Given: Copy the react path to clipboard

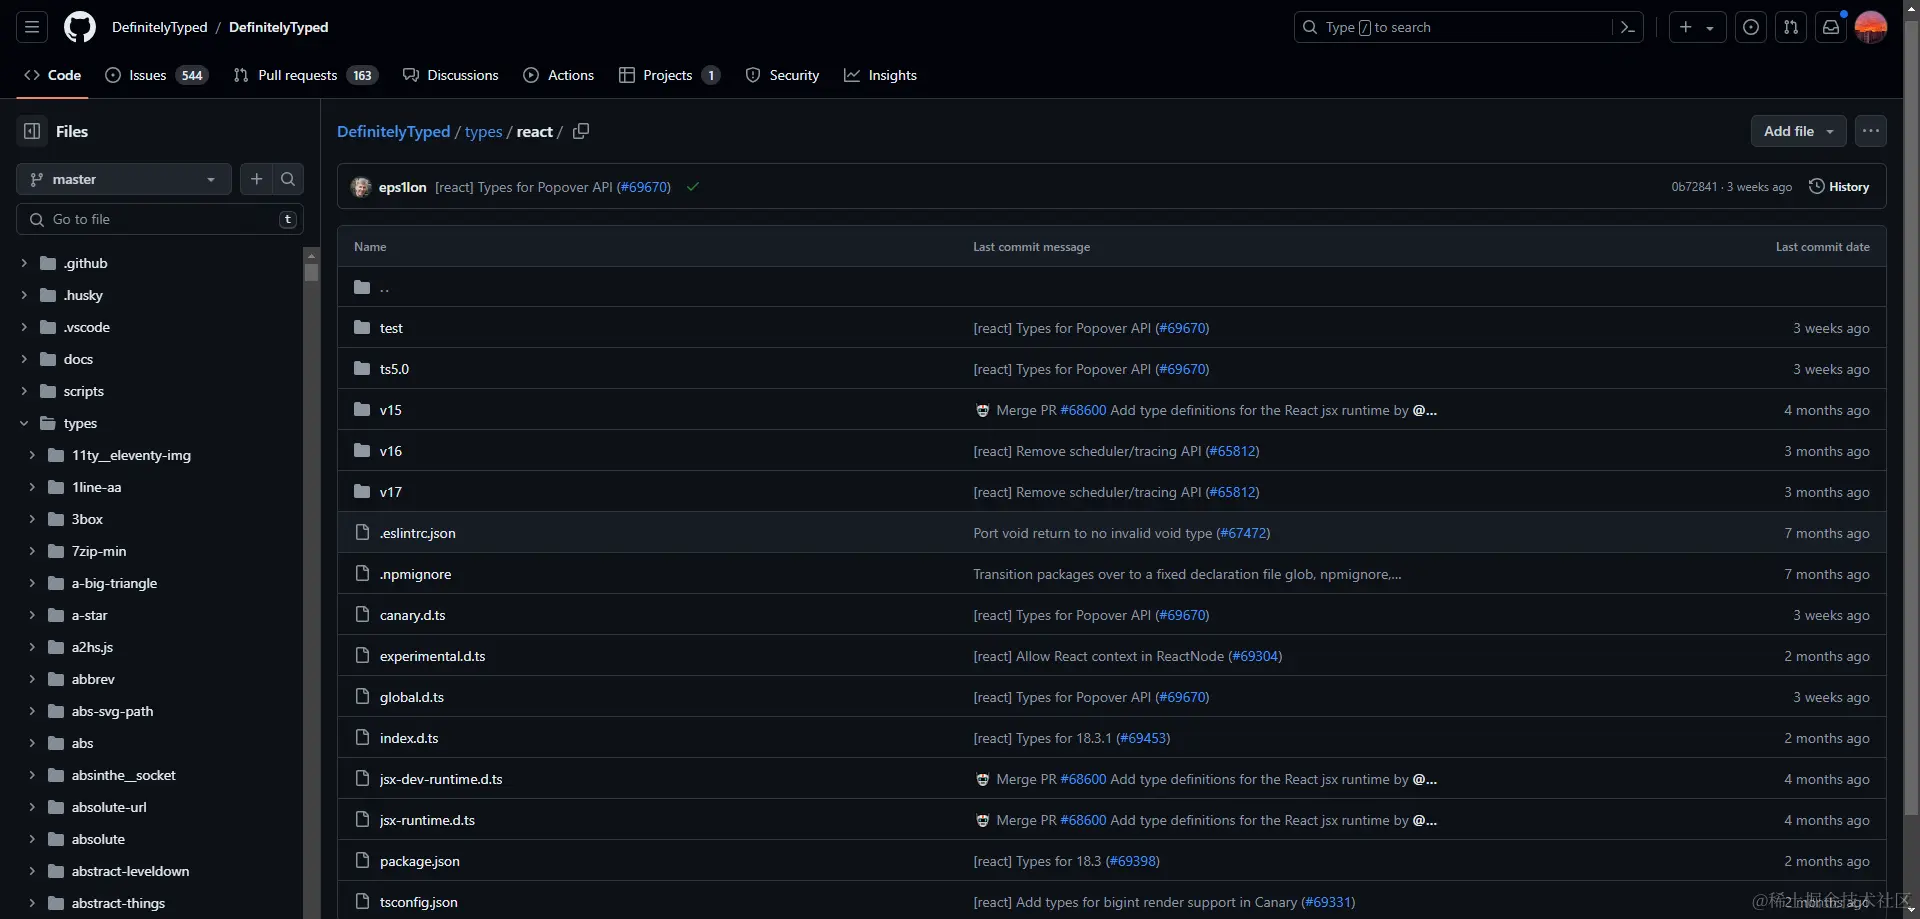Looking at the screenshot, I should pyautogui.click(x=581, y=131).
